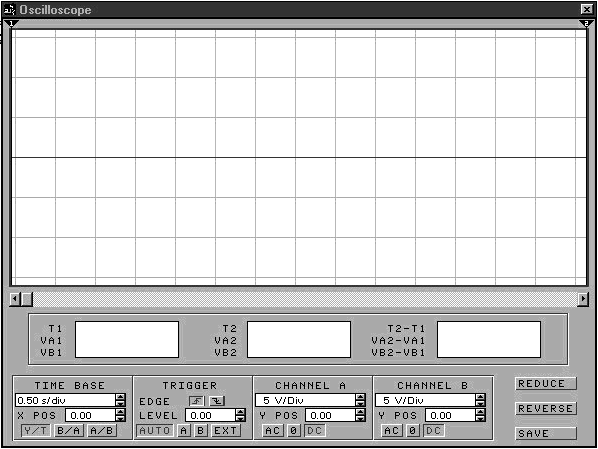
Task: Decrease time base X POS value
Action: click(121, 418)
